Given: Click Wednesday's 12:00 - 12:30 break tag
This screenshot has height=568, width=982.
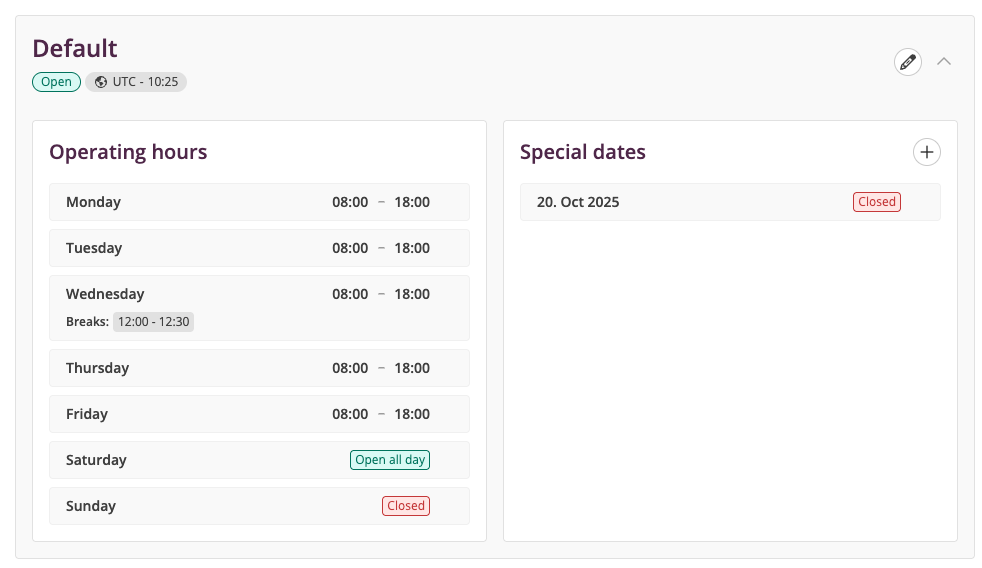Looking at the screenshot, I should [x=153, y=322].
